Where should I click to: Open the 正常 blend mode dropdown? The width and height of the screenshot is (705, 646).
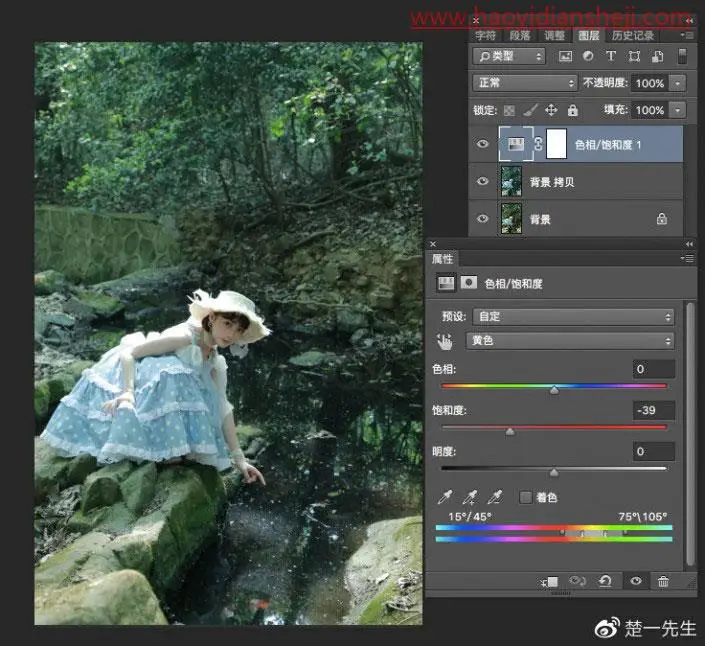[525, 83]
